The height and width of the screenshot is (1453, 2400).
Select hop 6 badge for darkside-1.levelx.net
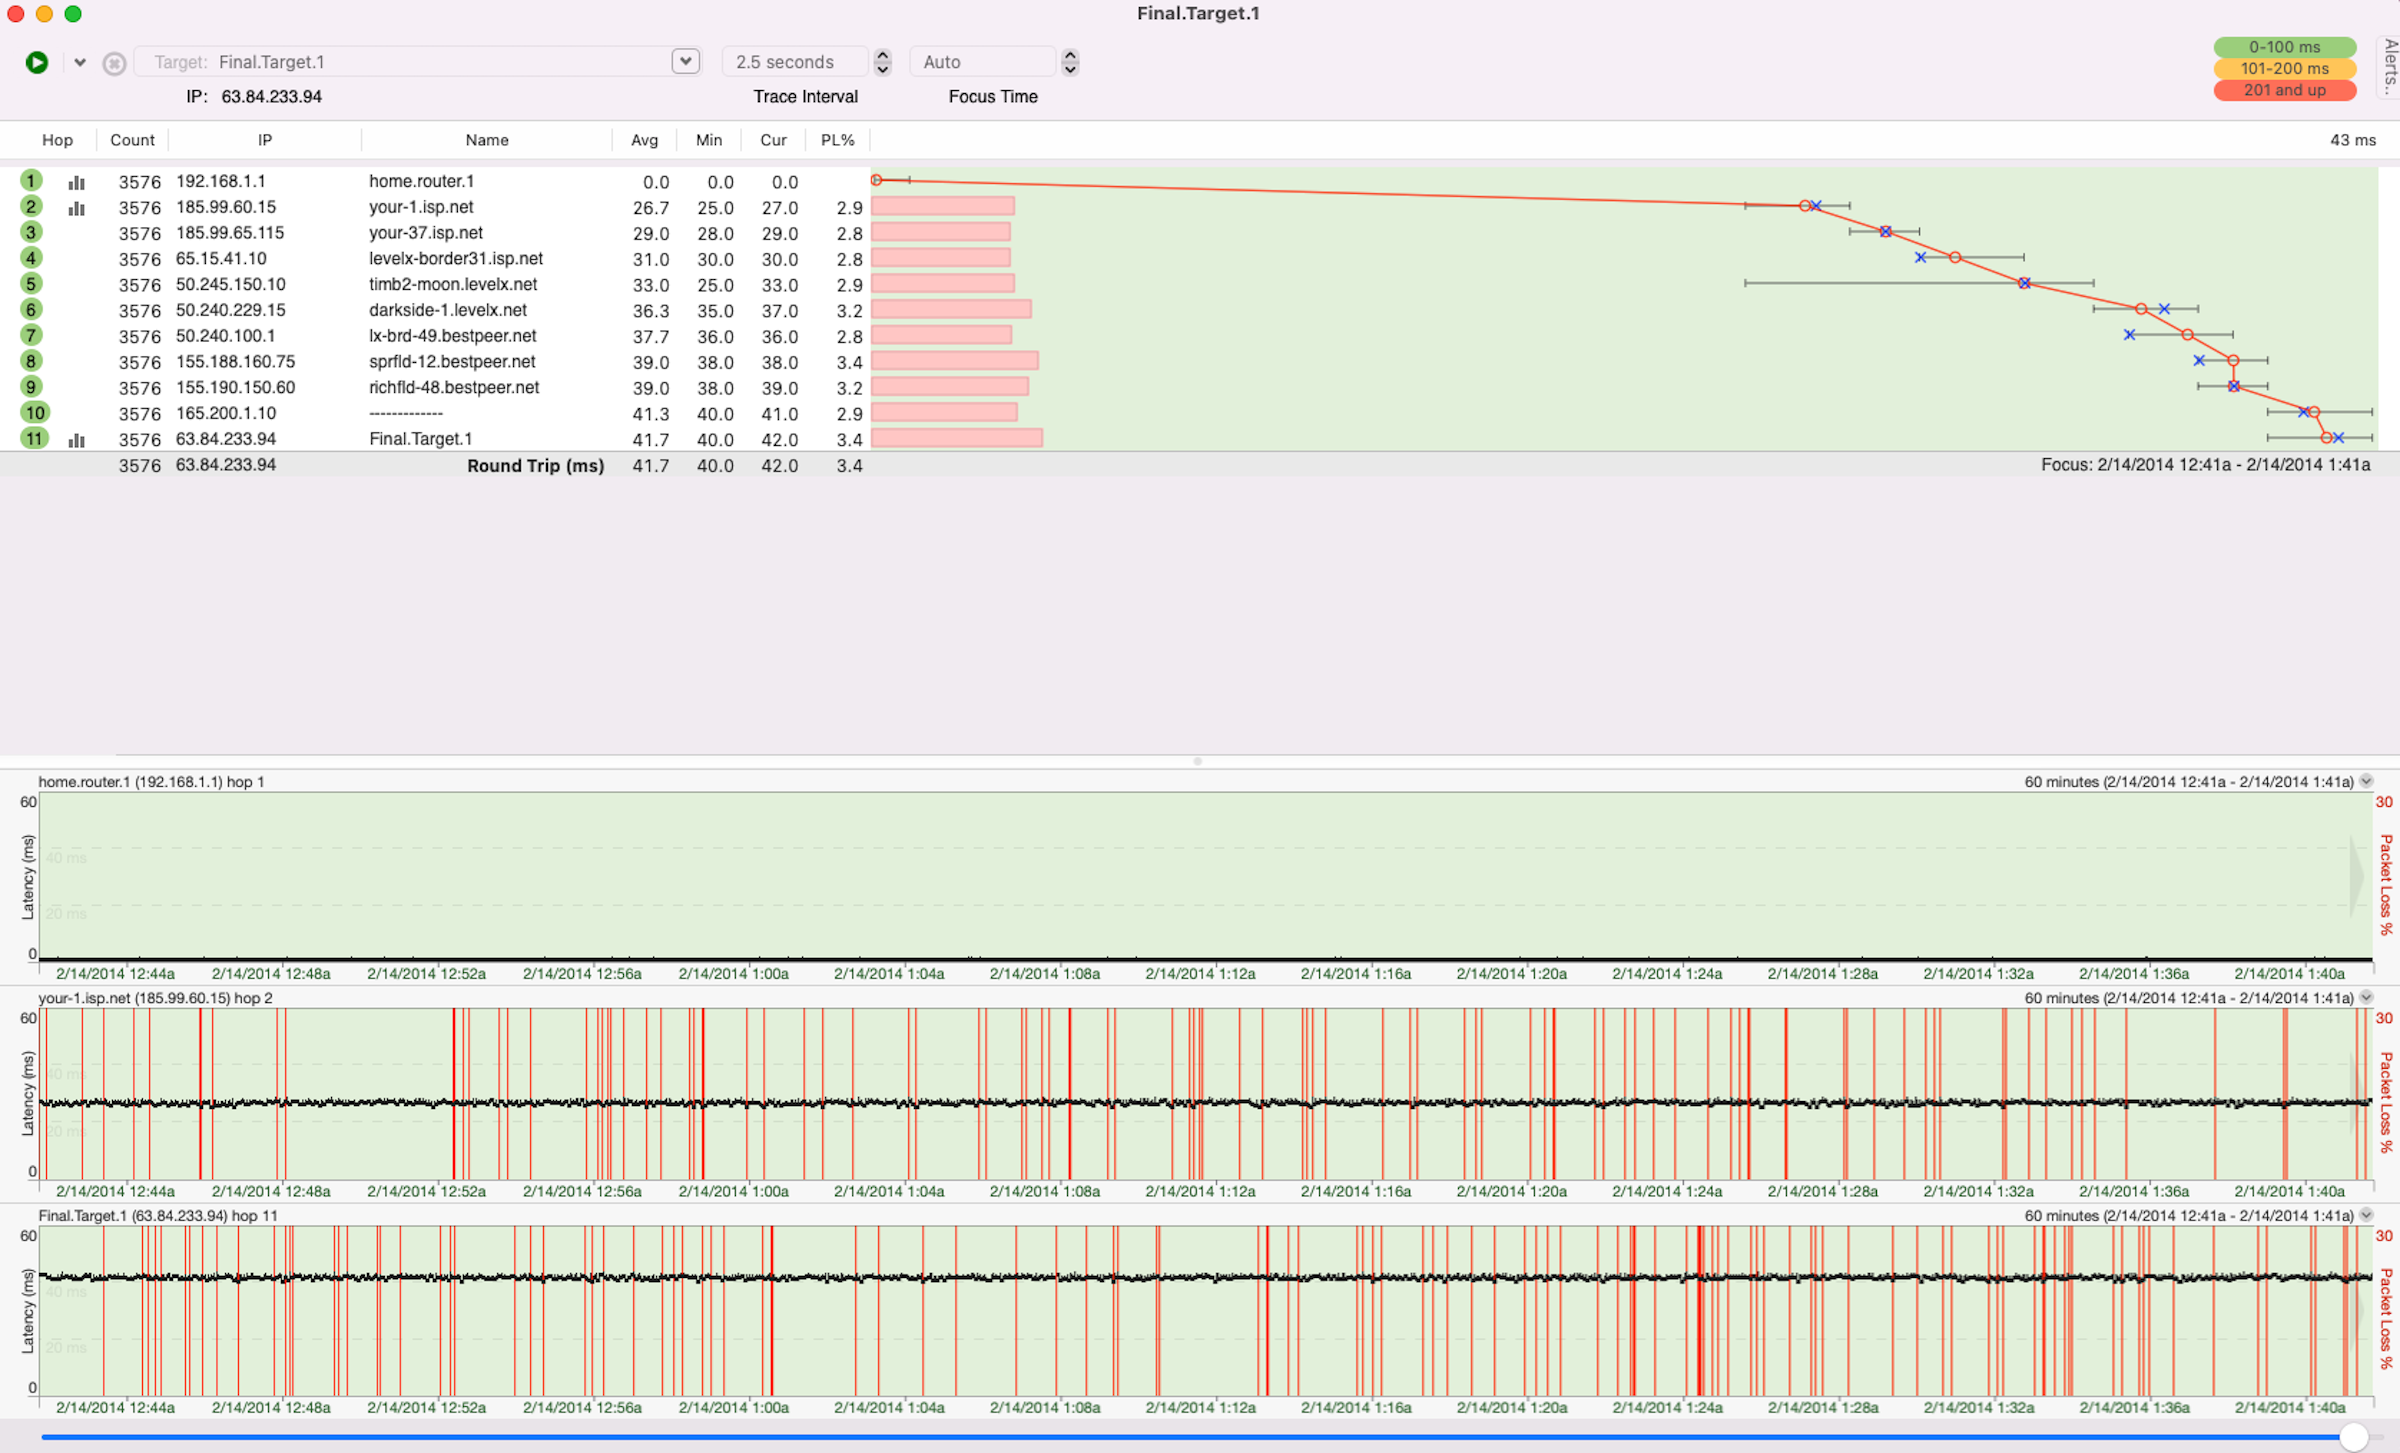pyautogui.click(x=31, y=310)
